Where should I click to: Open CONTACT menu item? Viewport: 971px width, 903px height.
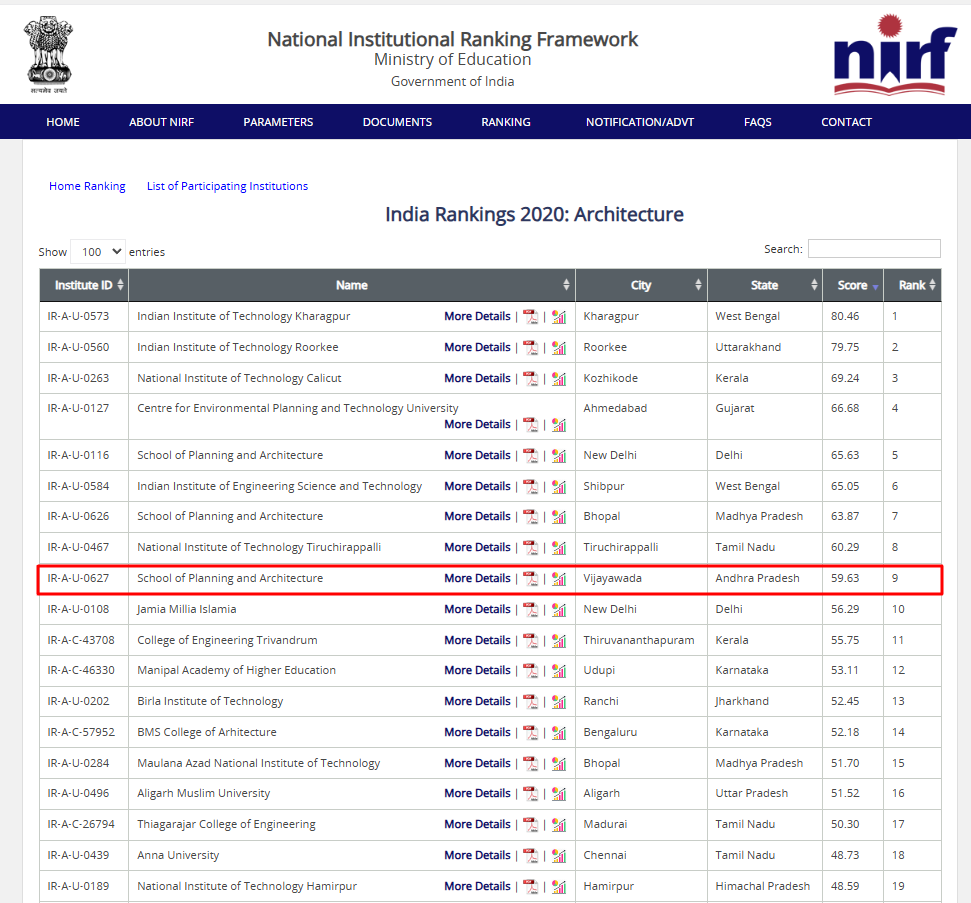pyautogui.click(x=846, y=122)
